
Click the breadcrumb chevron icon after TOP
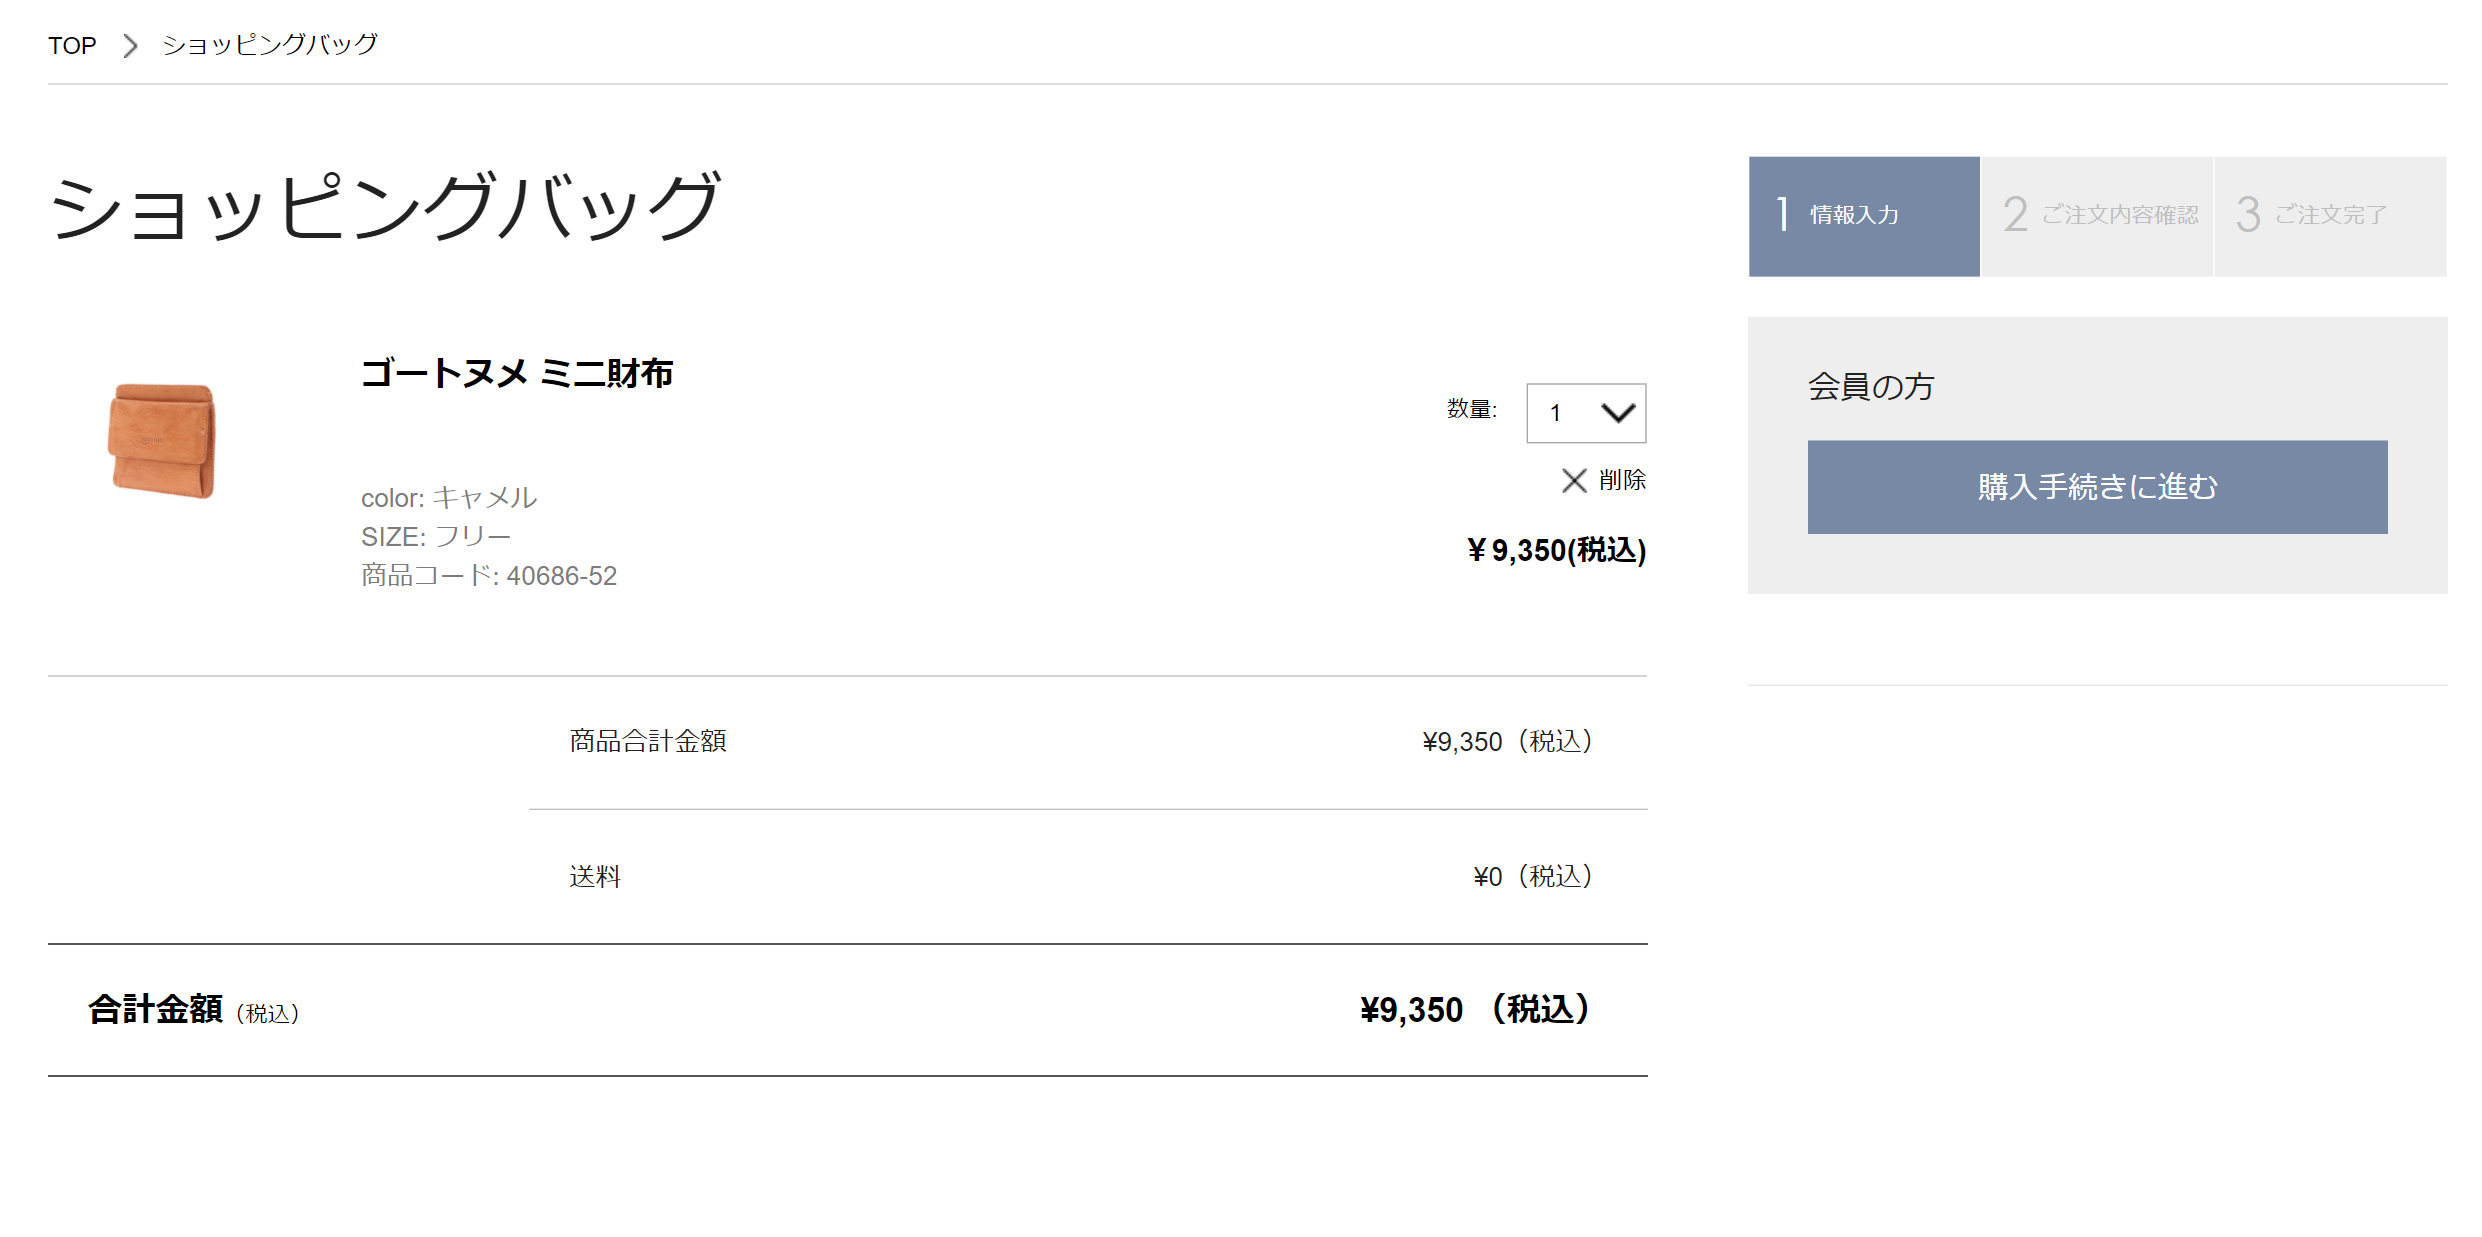click(130, 45)
